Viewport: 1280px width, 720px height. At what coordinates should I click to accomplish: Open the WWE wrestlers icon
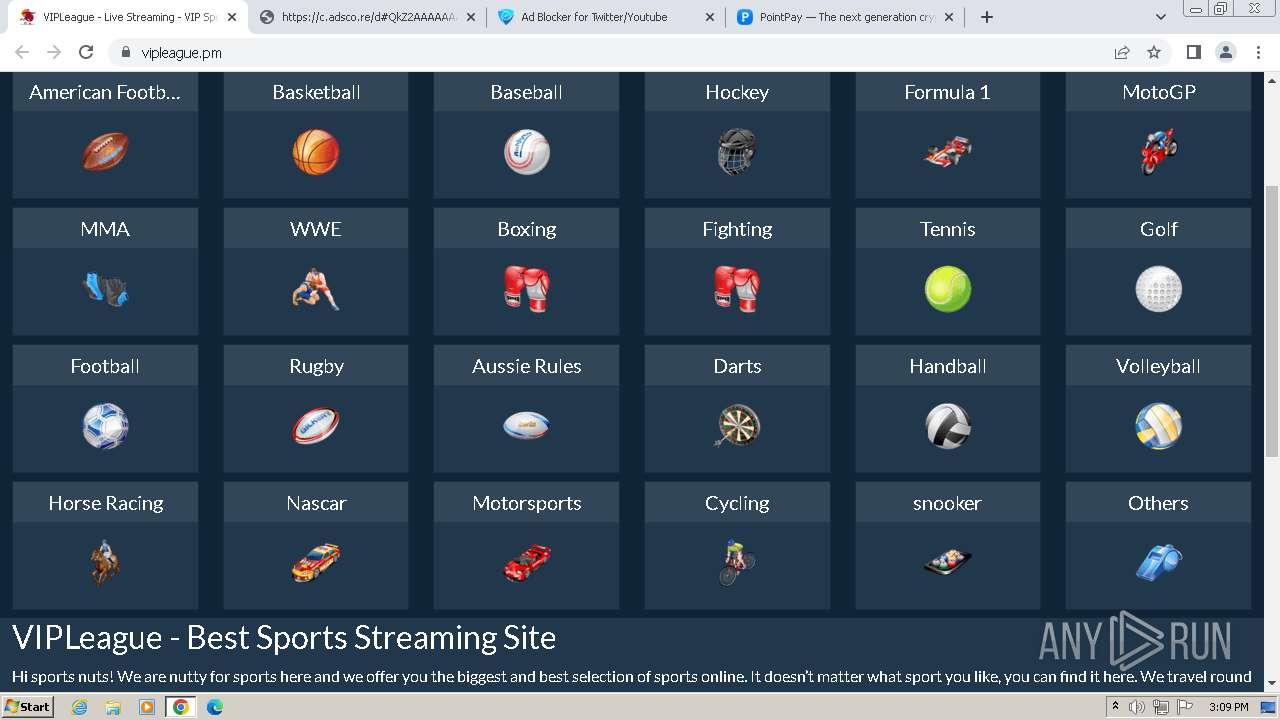[x=316, y=289]
